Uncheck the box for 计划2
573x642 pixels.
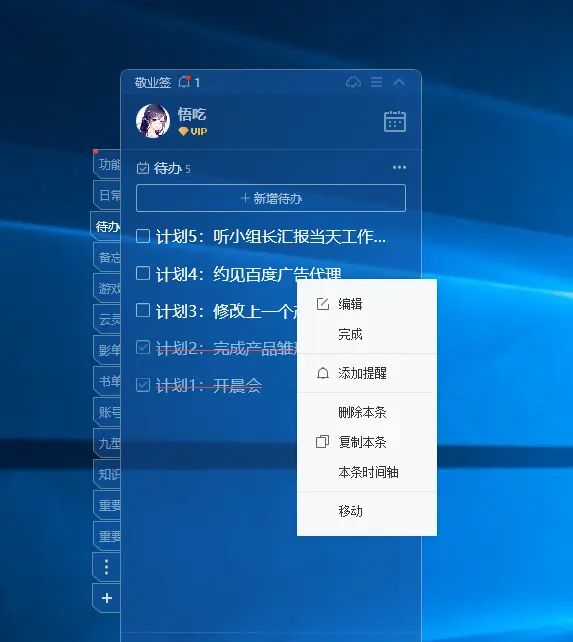pyautogui.click(x=143, y=347)
